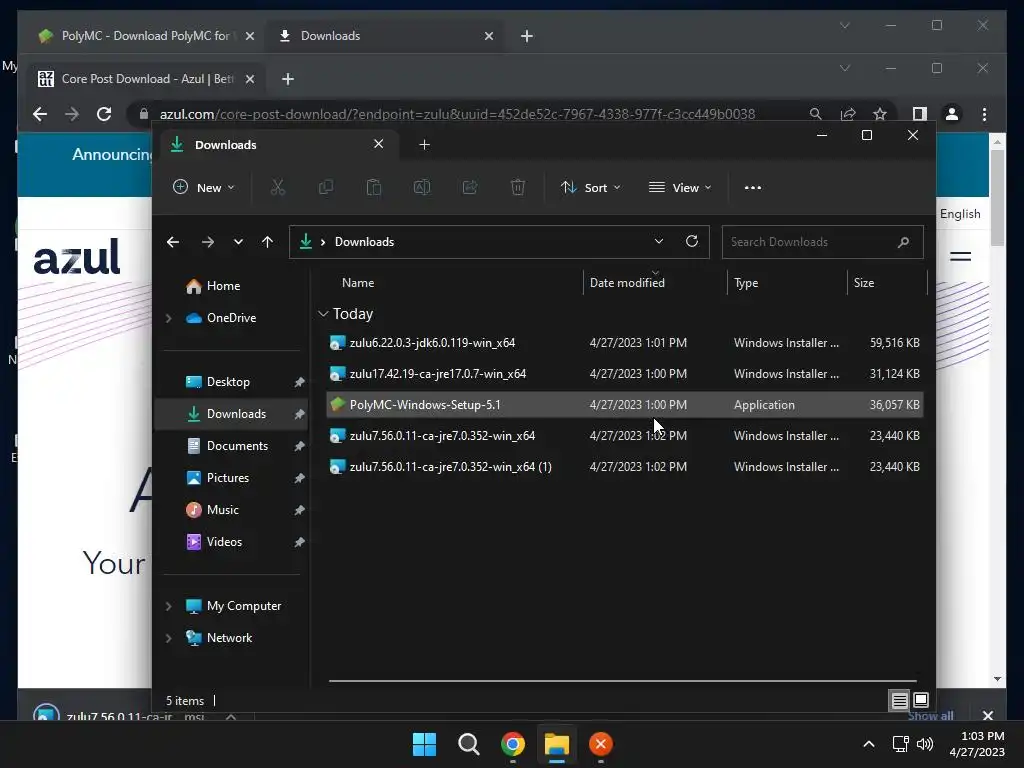Open taskbar Search
This screenshot has height=768, width=1024.
[x=469, y=744]
